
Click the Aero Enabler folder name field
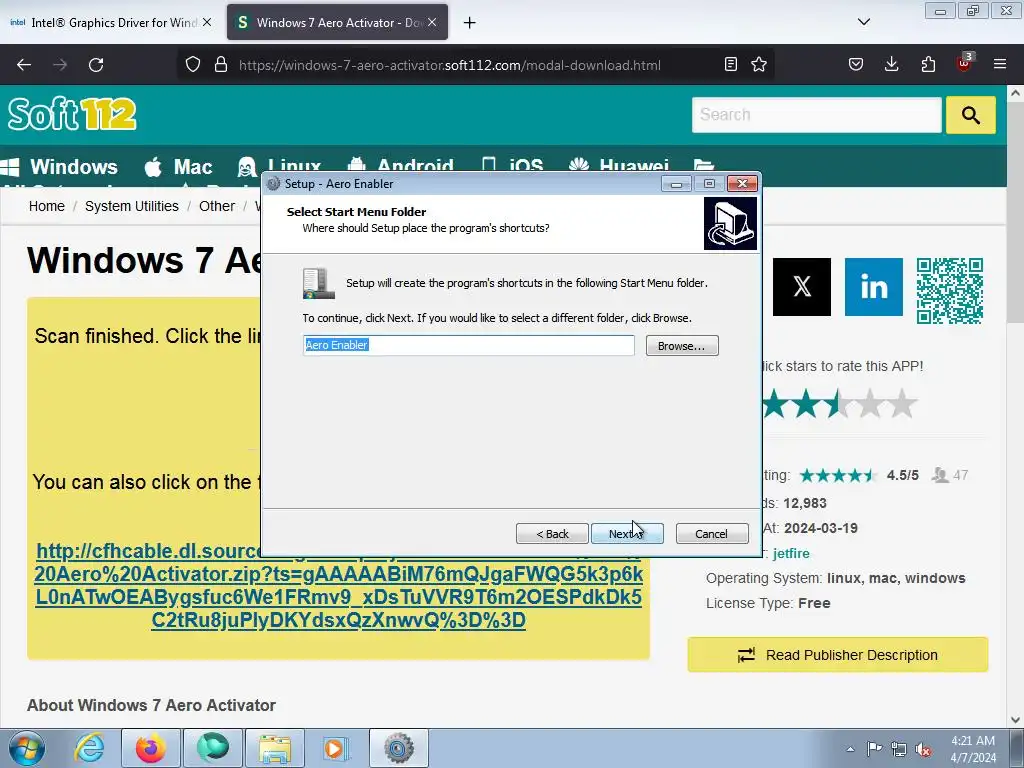pyautogui.click(x=468, y=345)
